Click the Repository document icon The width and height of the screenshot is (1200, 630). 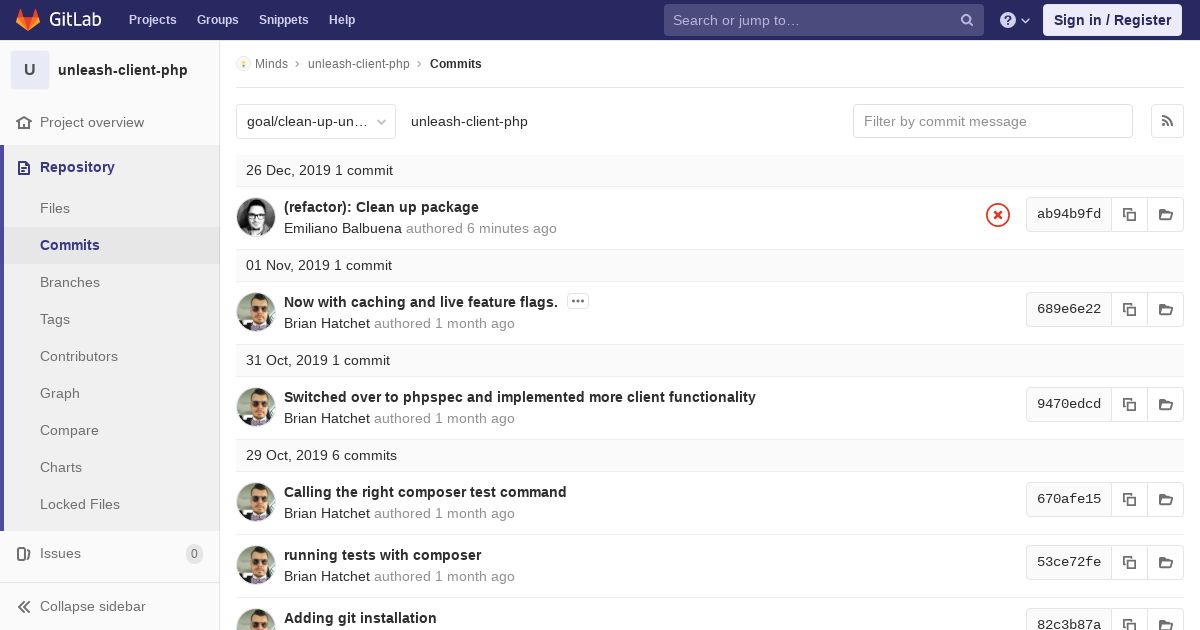(24, 167)
